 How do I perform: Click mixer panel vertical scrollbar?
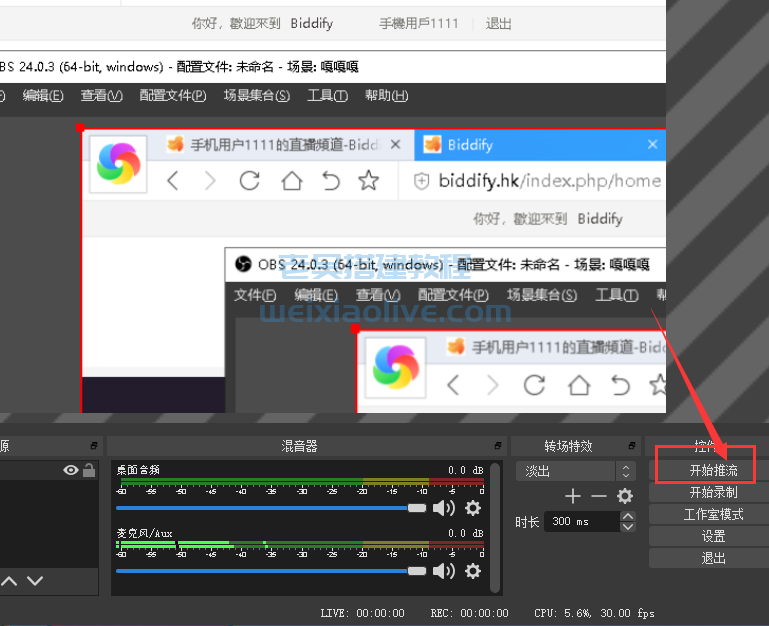pos(495,528)
